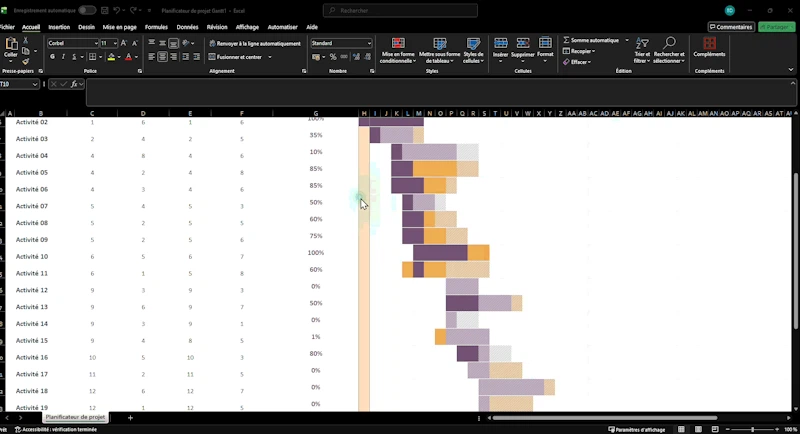800x434 pixels.
Task: Toggle bold formatting G button
Action: click(52, 57)
